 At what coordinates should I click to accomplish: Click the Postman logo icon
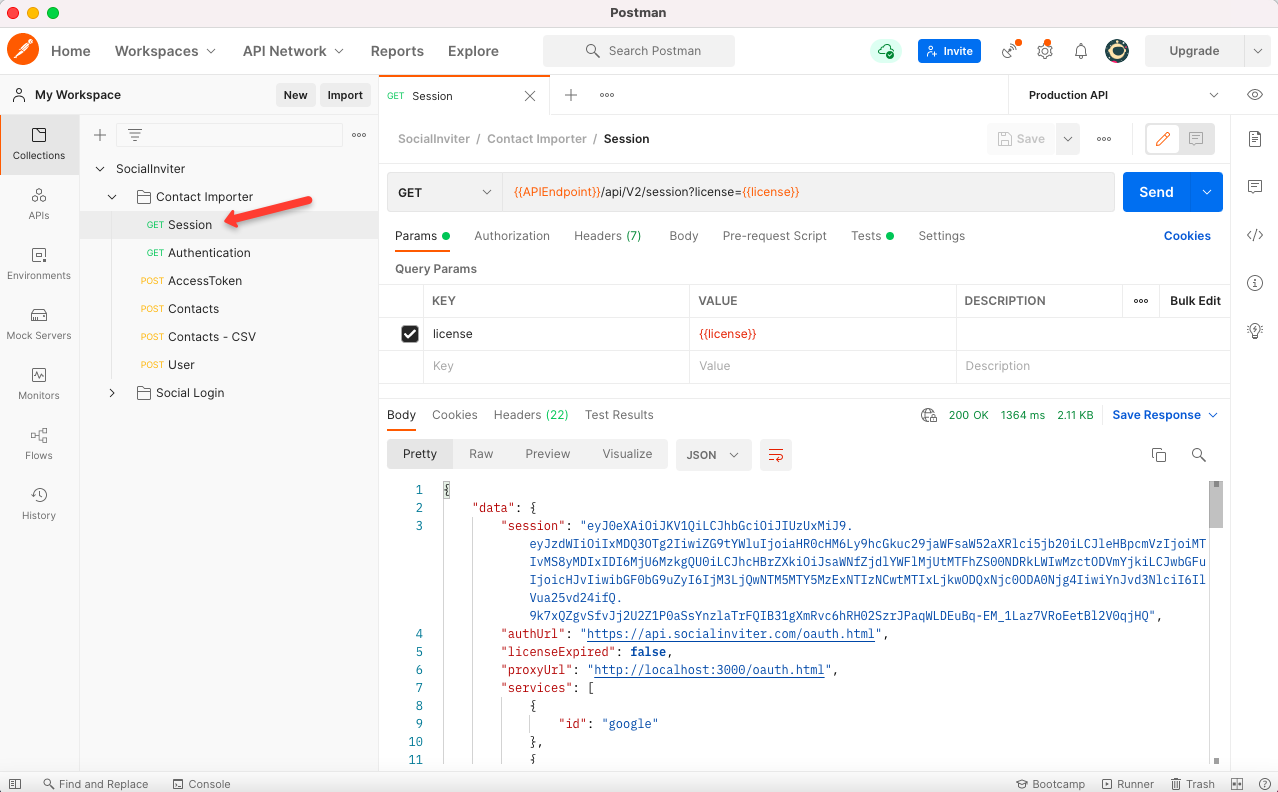[x=23, y=50]
